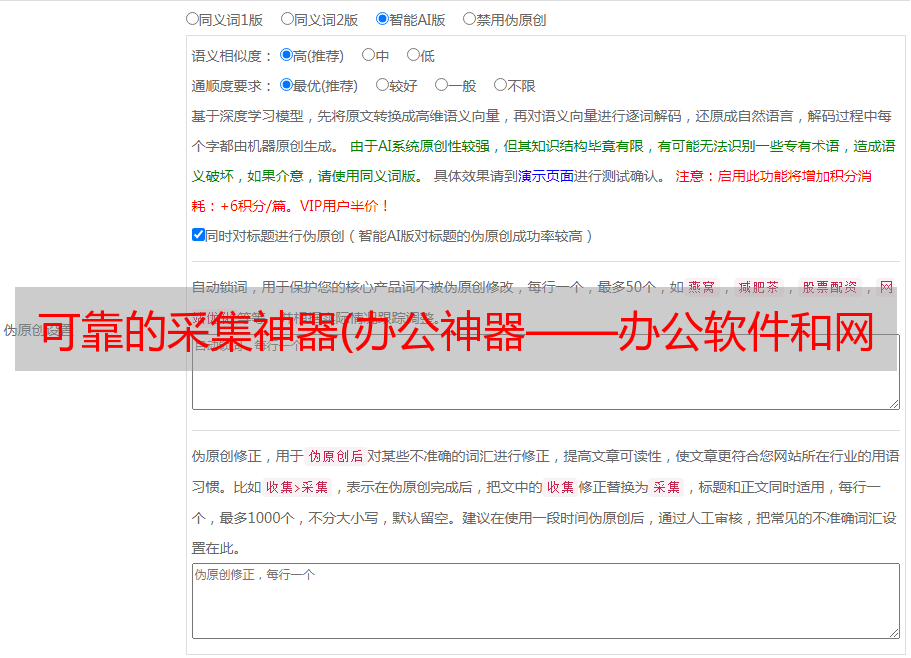911x658 pixels.
Task: Set 语义相似度 to 中
Action: point(368,56)
